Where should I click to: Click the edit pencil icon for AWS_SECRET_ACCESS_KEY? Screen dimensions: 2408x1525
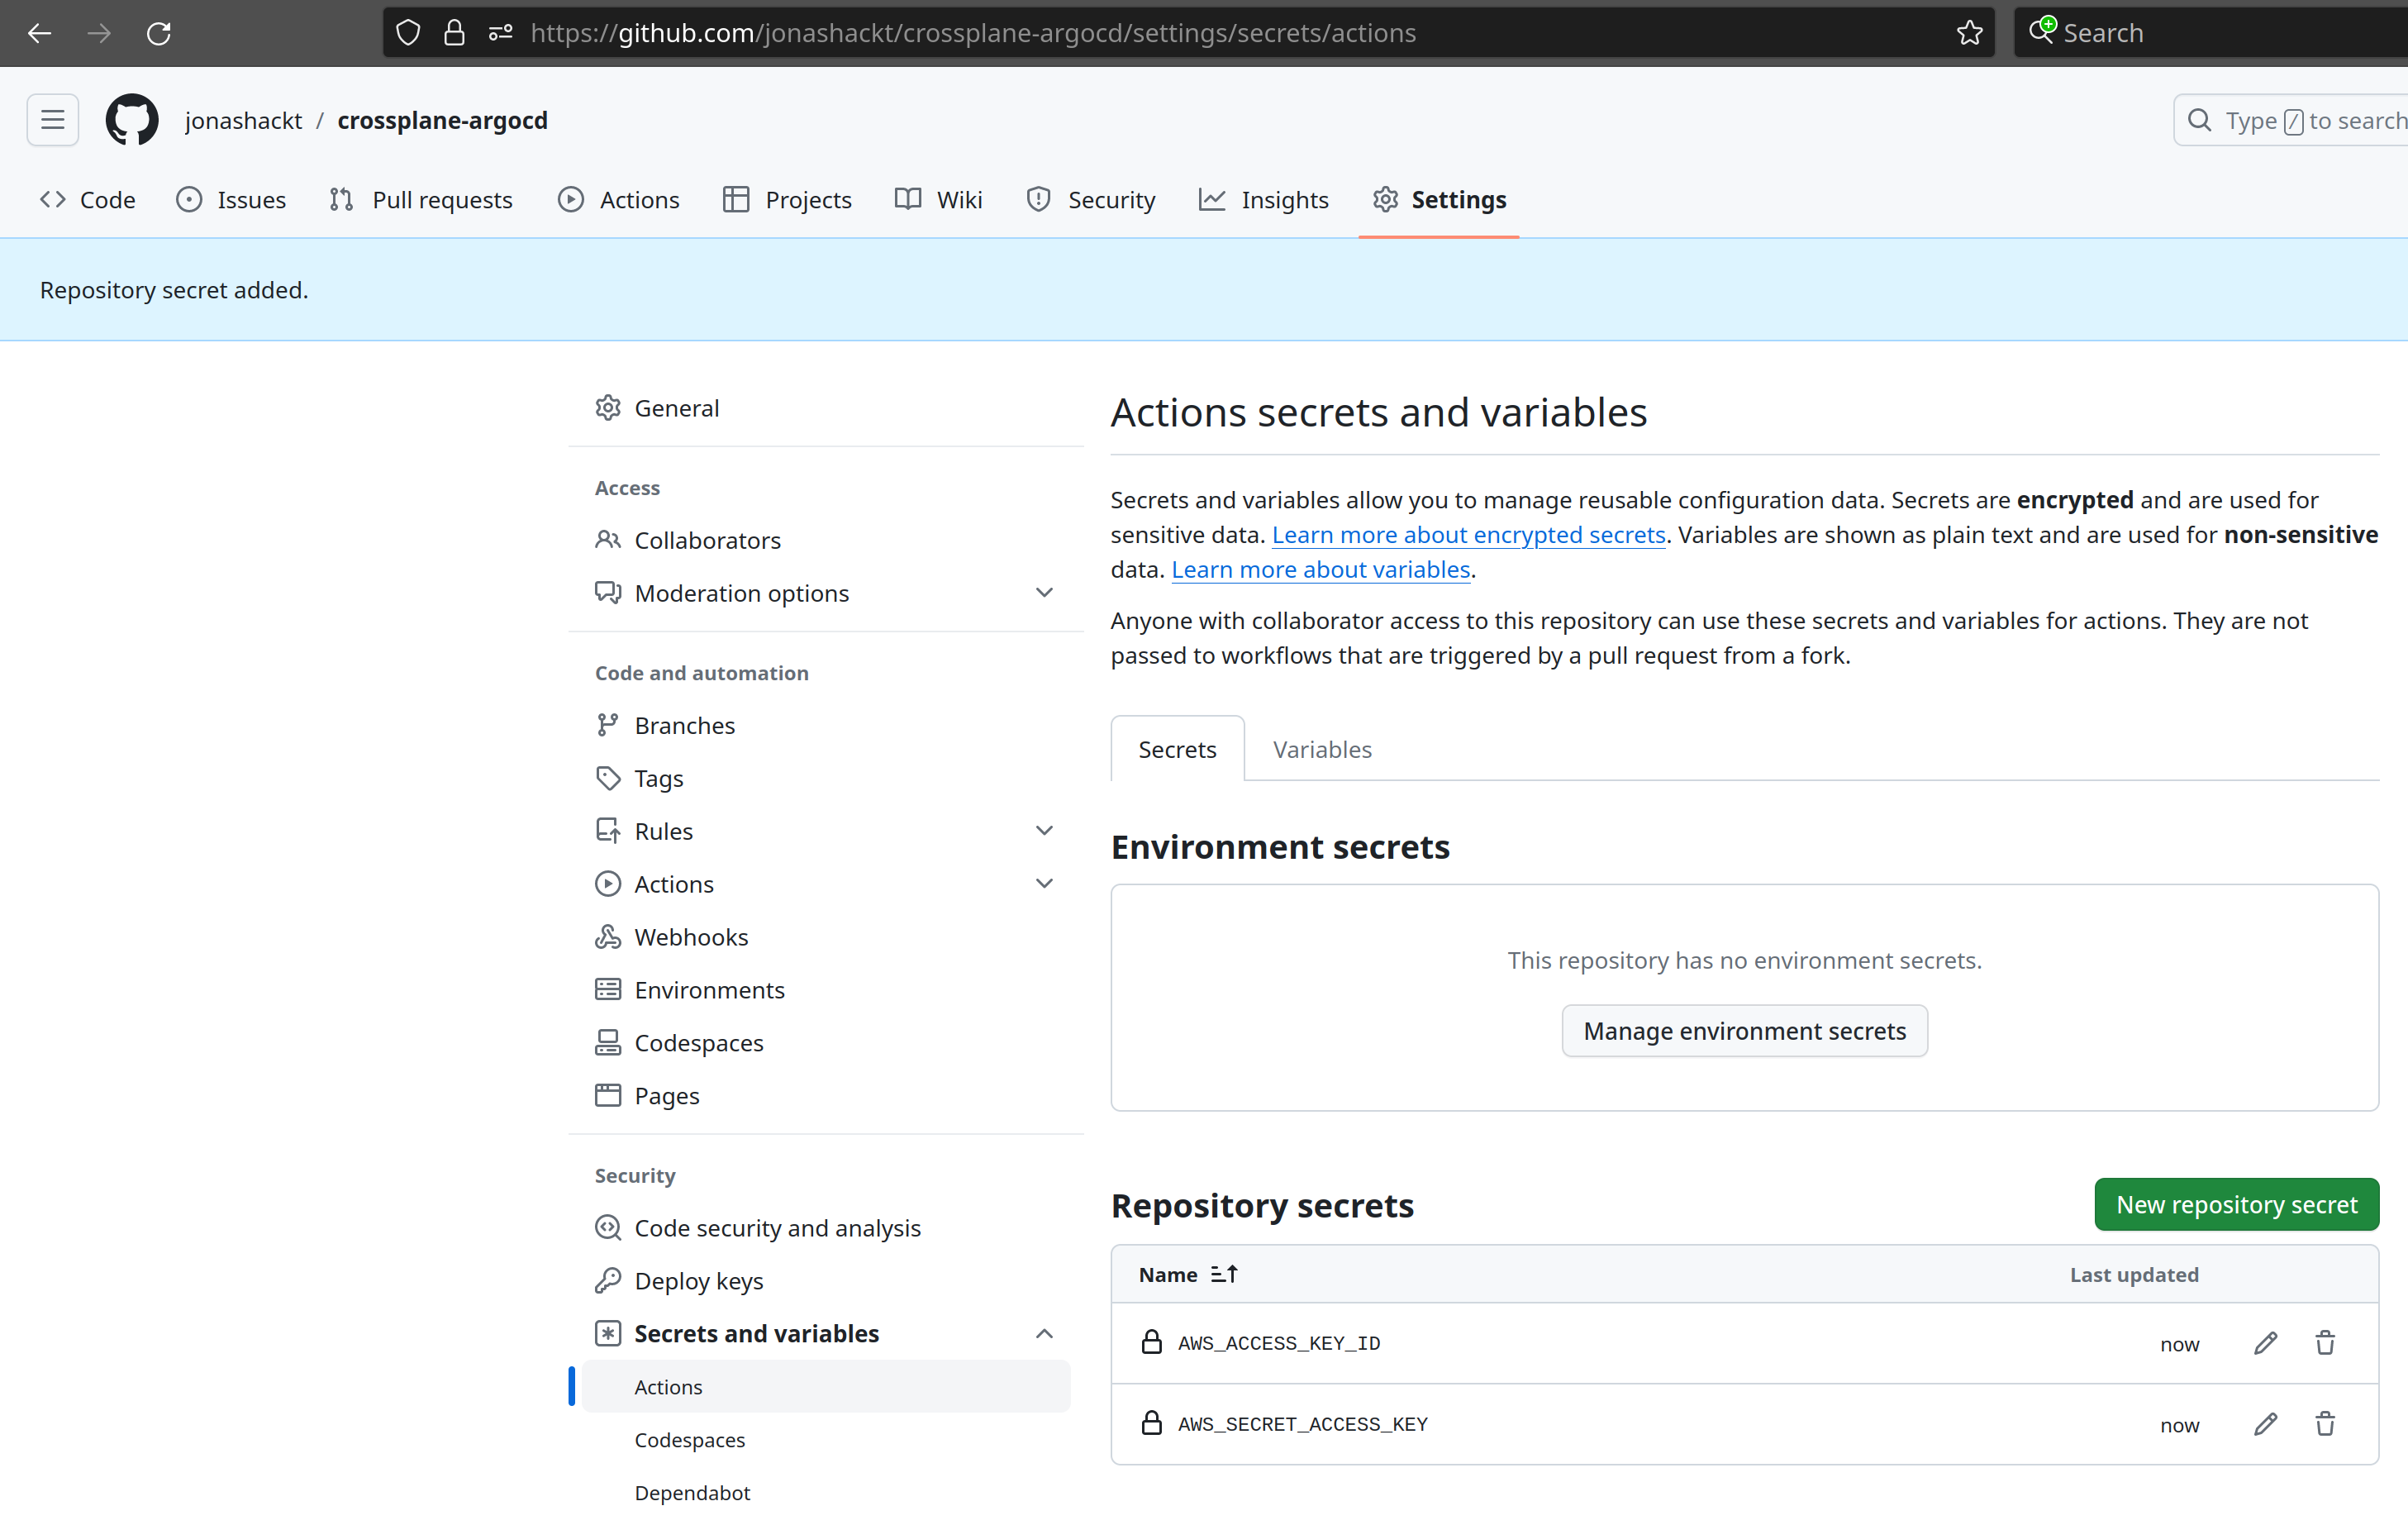point(2264,1423)
